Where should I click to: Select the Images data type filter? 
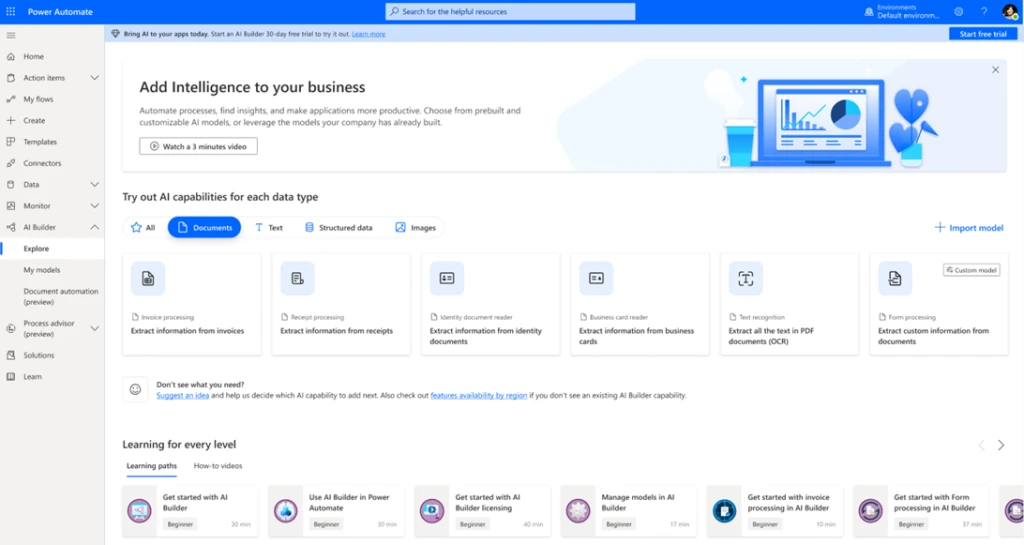pos(415,228)
